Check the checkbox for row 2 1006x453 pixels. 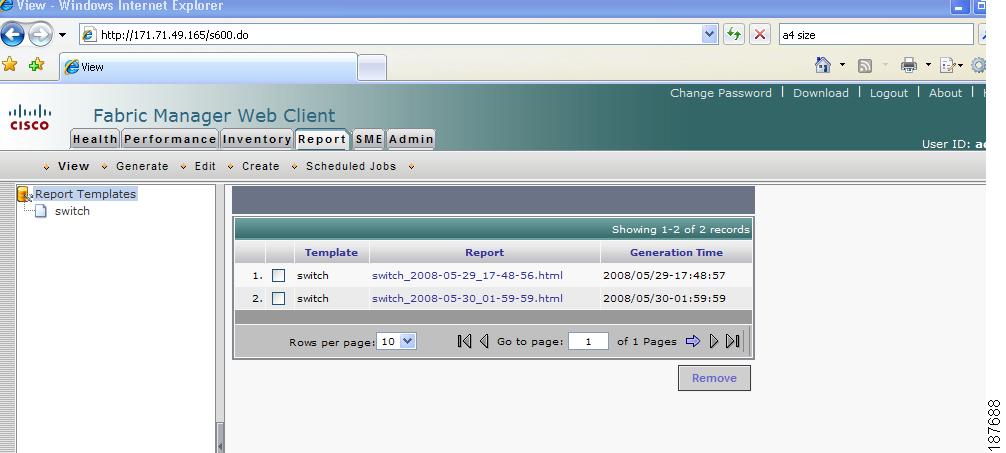pos(278,298)
